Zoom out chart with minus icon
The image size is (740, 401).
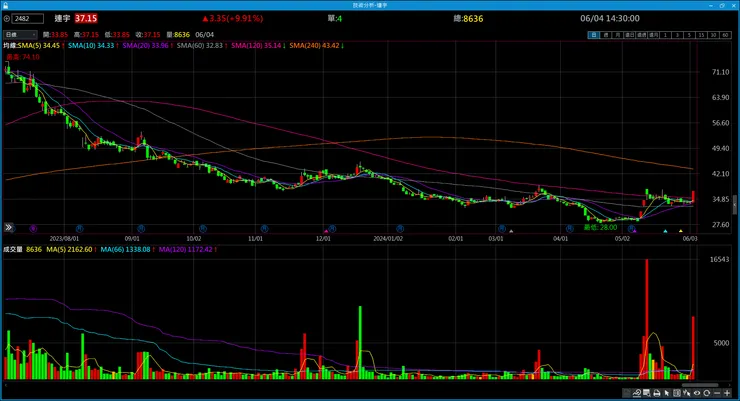717,393
